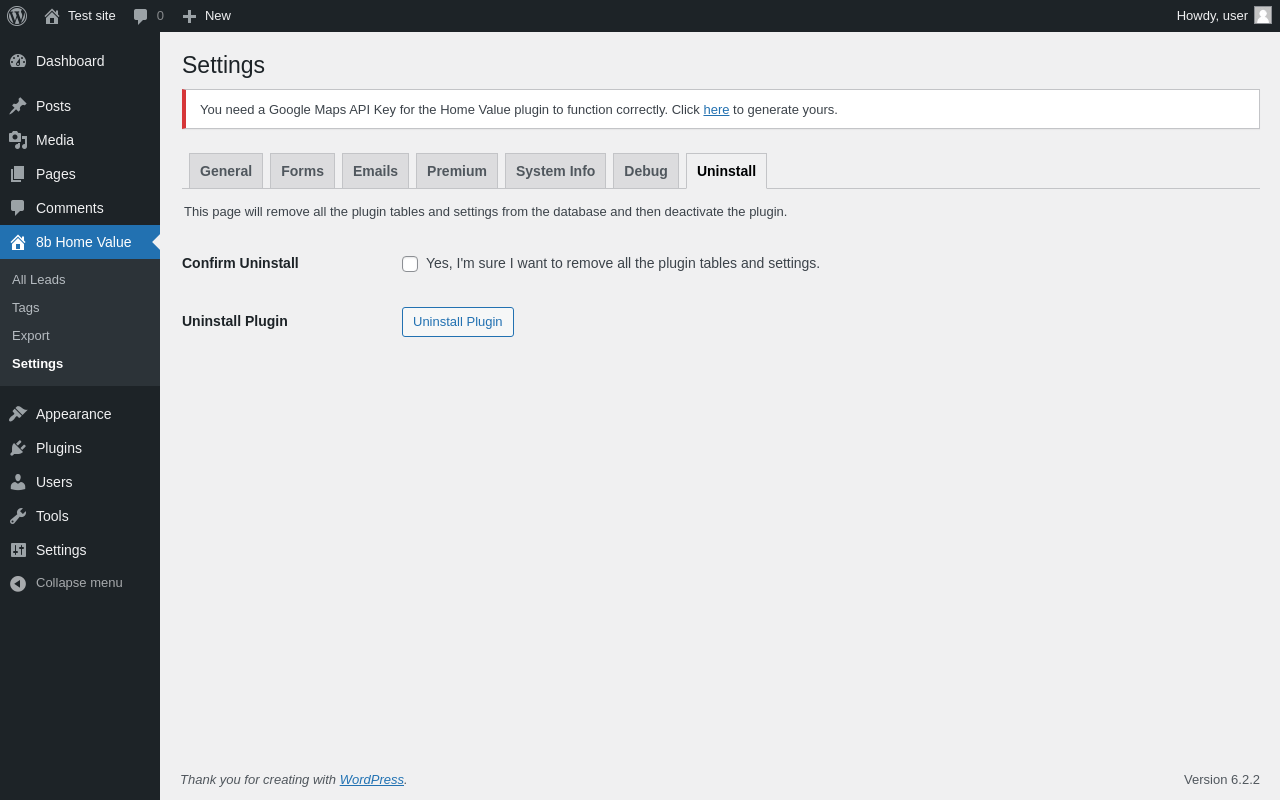Click the Dashboard menu label
1280x800 pixels.
point(70,61)
